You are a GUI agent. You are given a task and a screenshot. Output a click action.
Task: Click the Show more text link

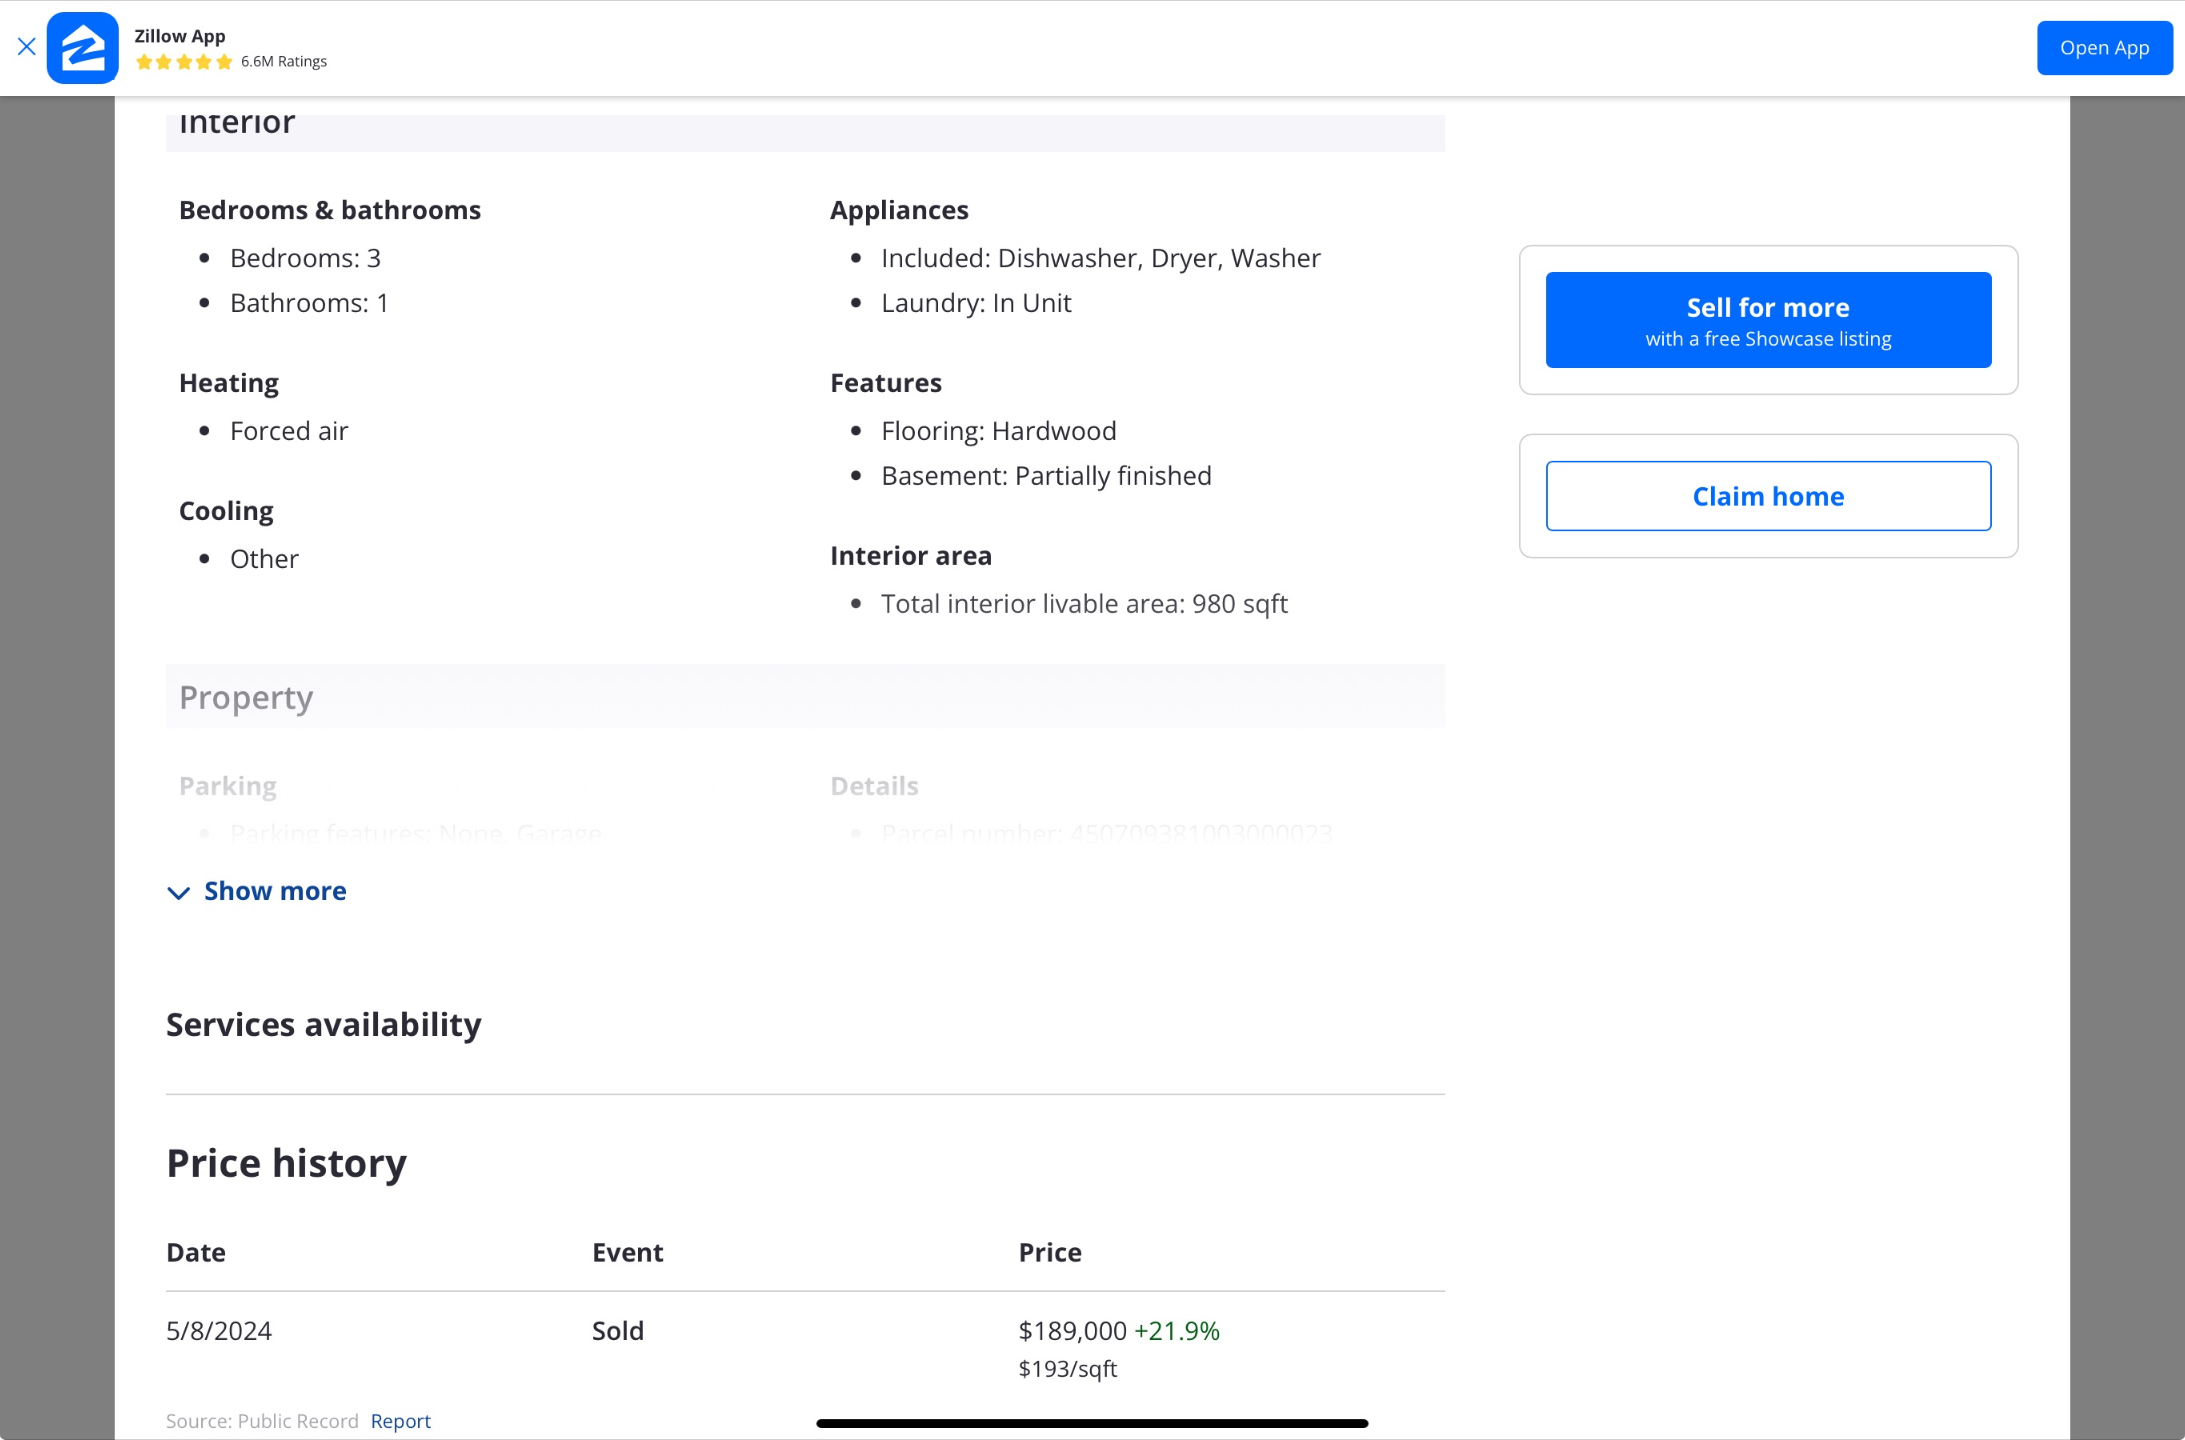(275, 891)
